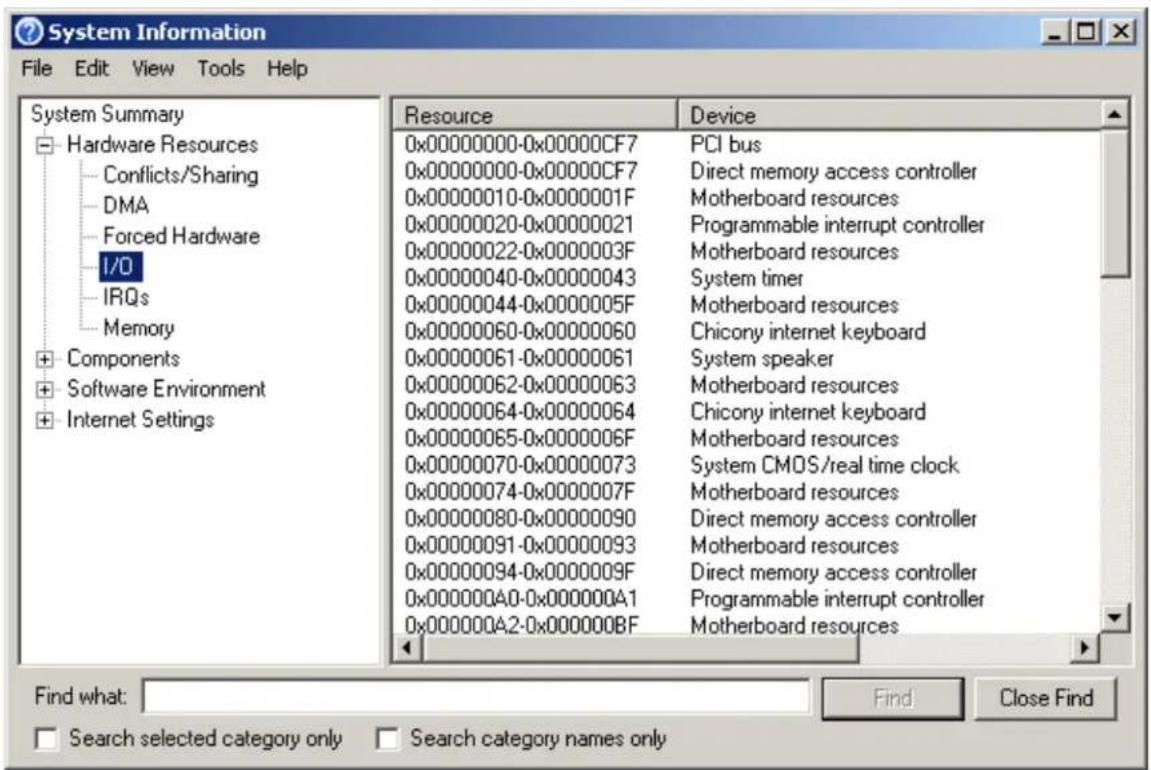The image size is (1151, 770).
Task: Select Conflicts/Sharing in the tree
Action: [x=181, y=175]
